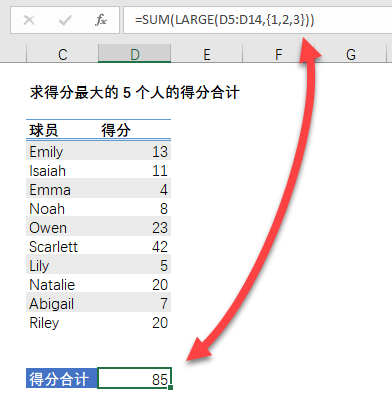
Task: Click the fill handle of cell 85
Action: click(171, 387)
